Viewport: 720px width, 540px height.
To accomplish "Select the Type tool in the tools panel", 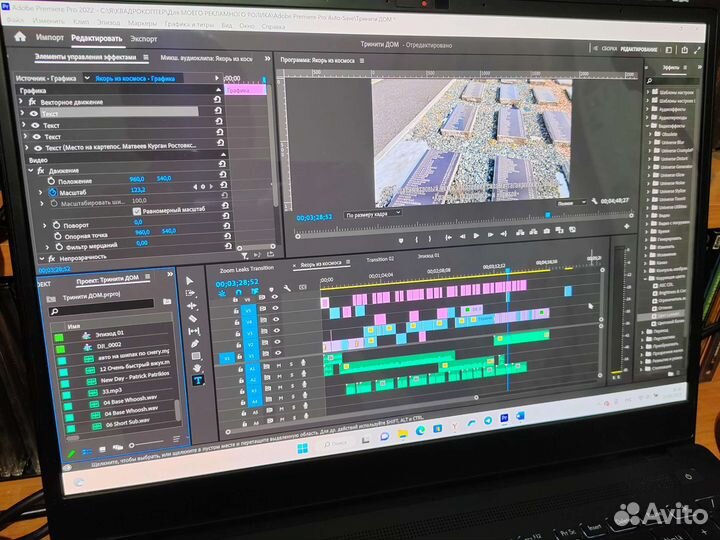I will click(197, 380).
